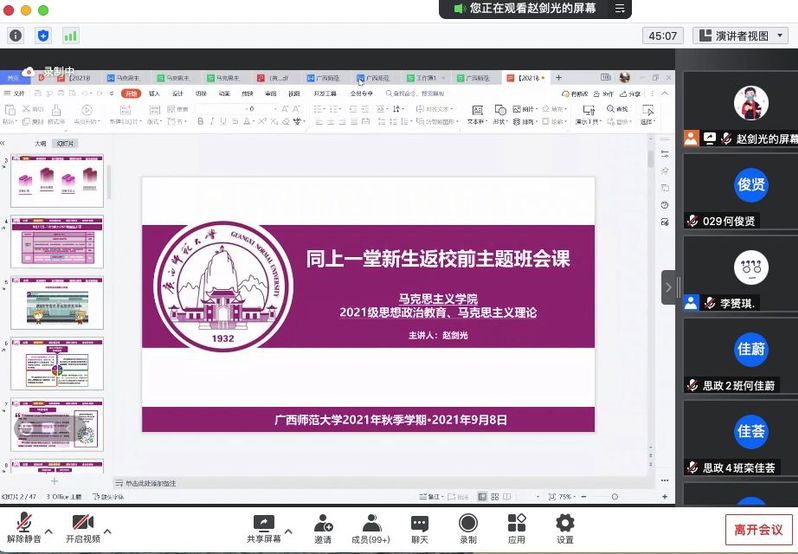Click the 格式刷 format painter icon
Screen dimensions: 798x554
56,110
